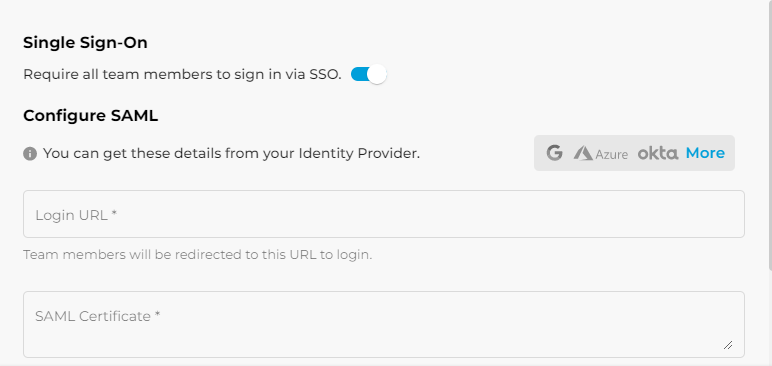
Task: Click More to see other identity providers
Action: (705, 153)
